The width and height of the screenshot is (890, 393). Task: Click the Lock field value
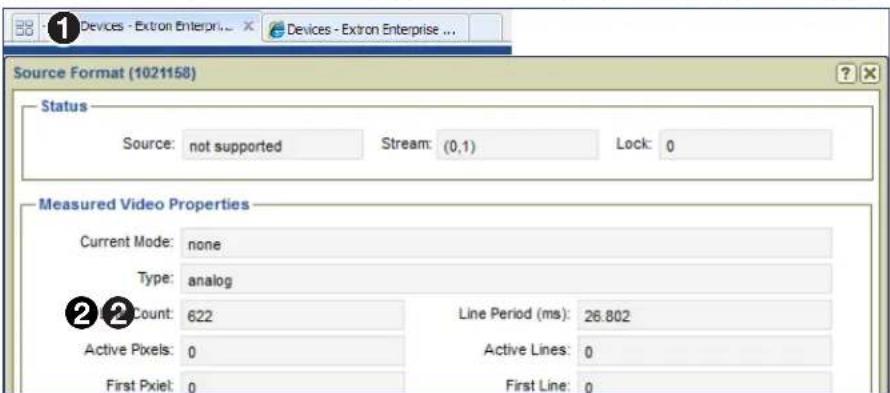(x=745, y=145)
